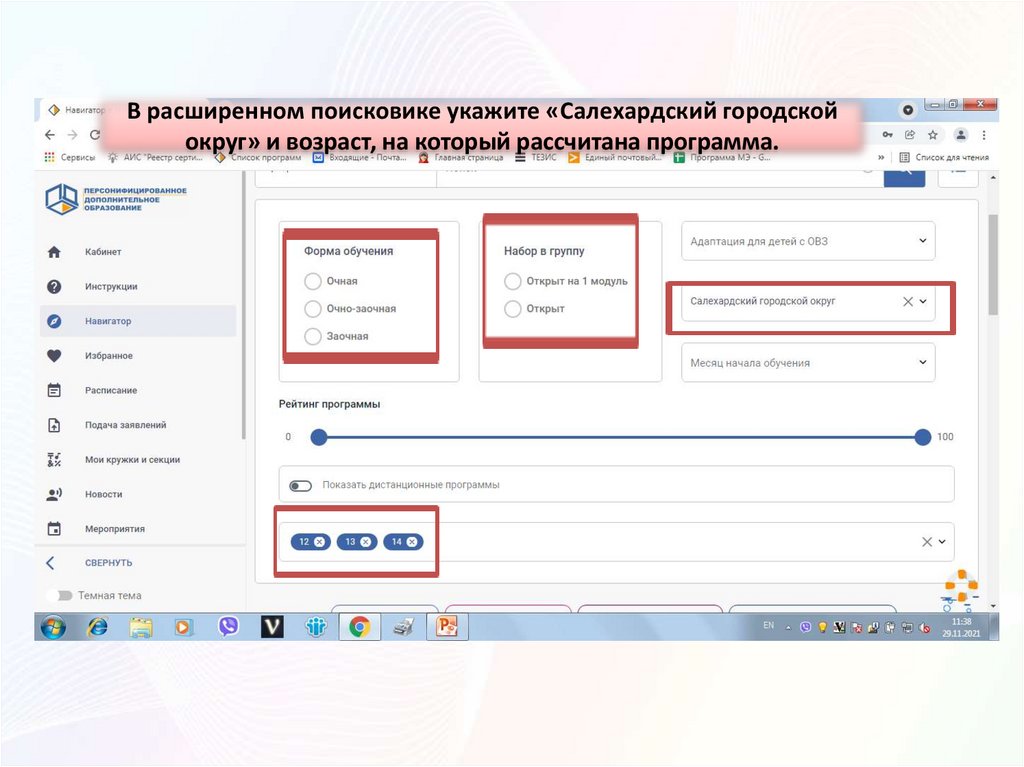The width and height of the screenshot is (1024, 767).
Task: Open Windows Start button
Action: 54,627
